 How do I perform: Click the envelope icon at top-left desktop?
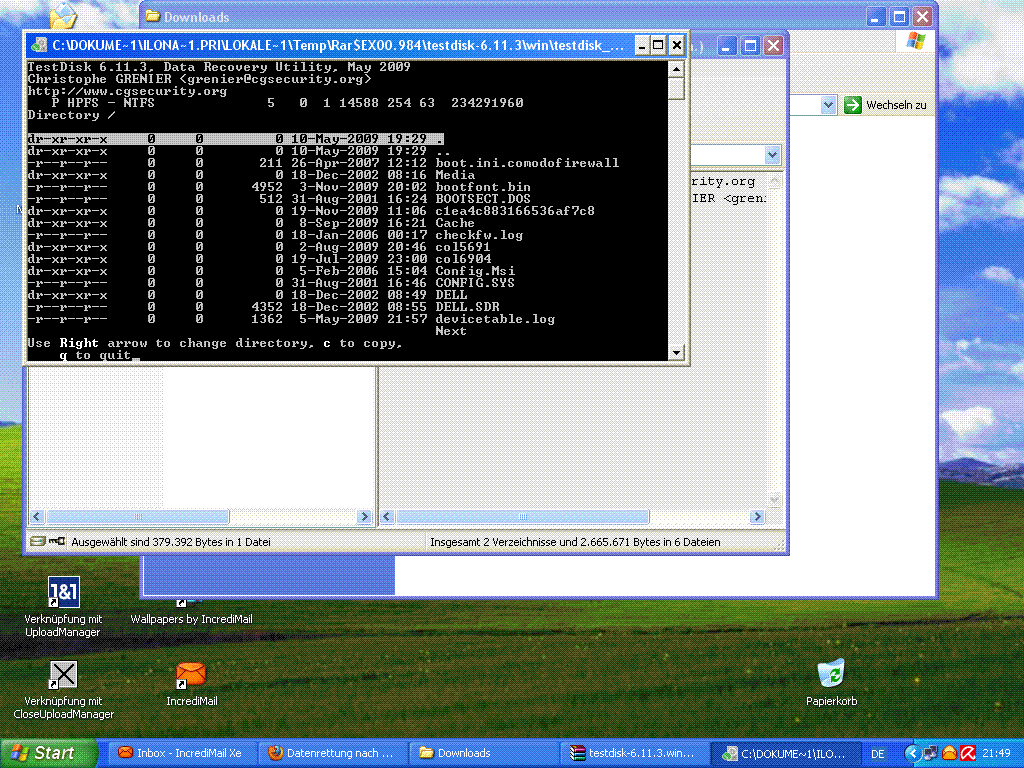point(63,15)
